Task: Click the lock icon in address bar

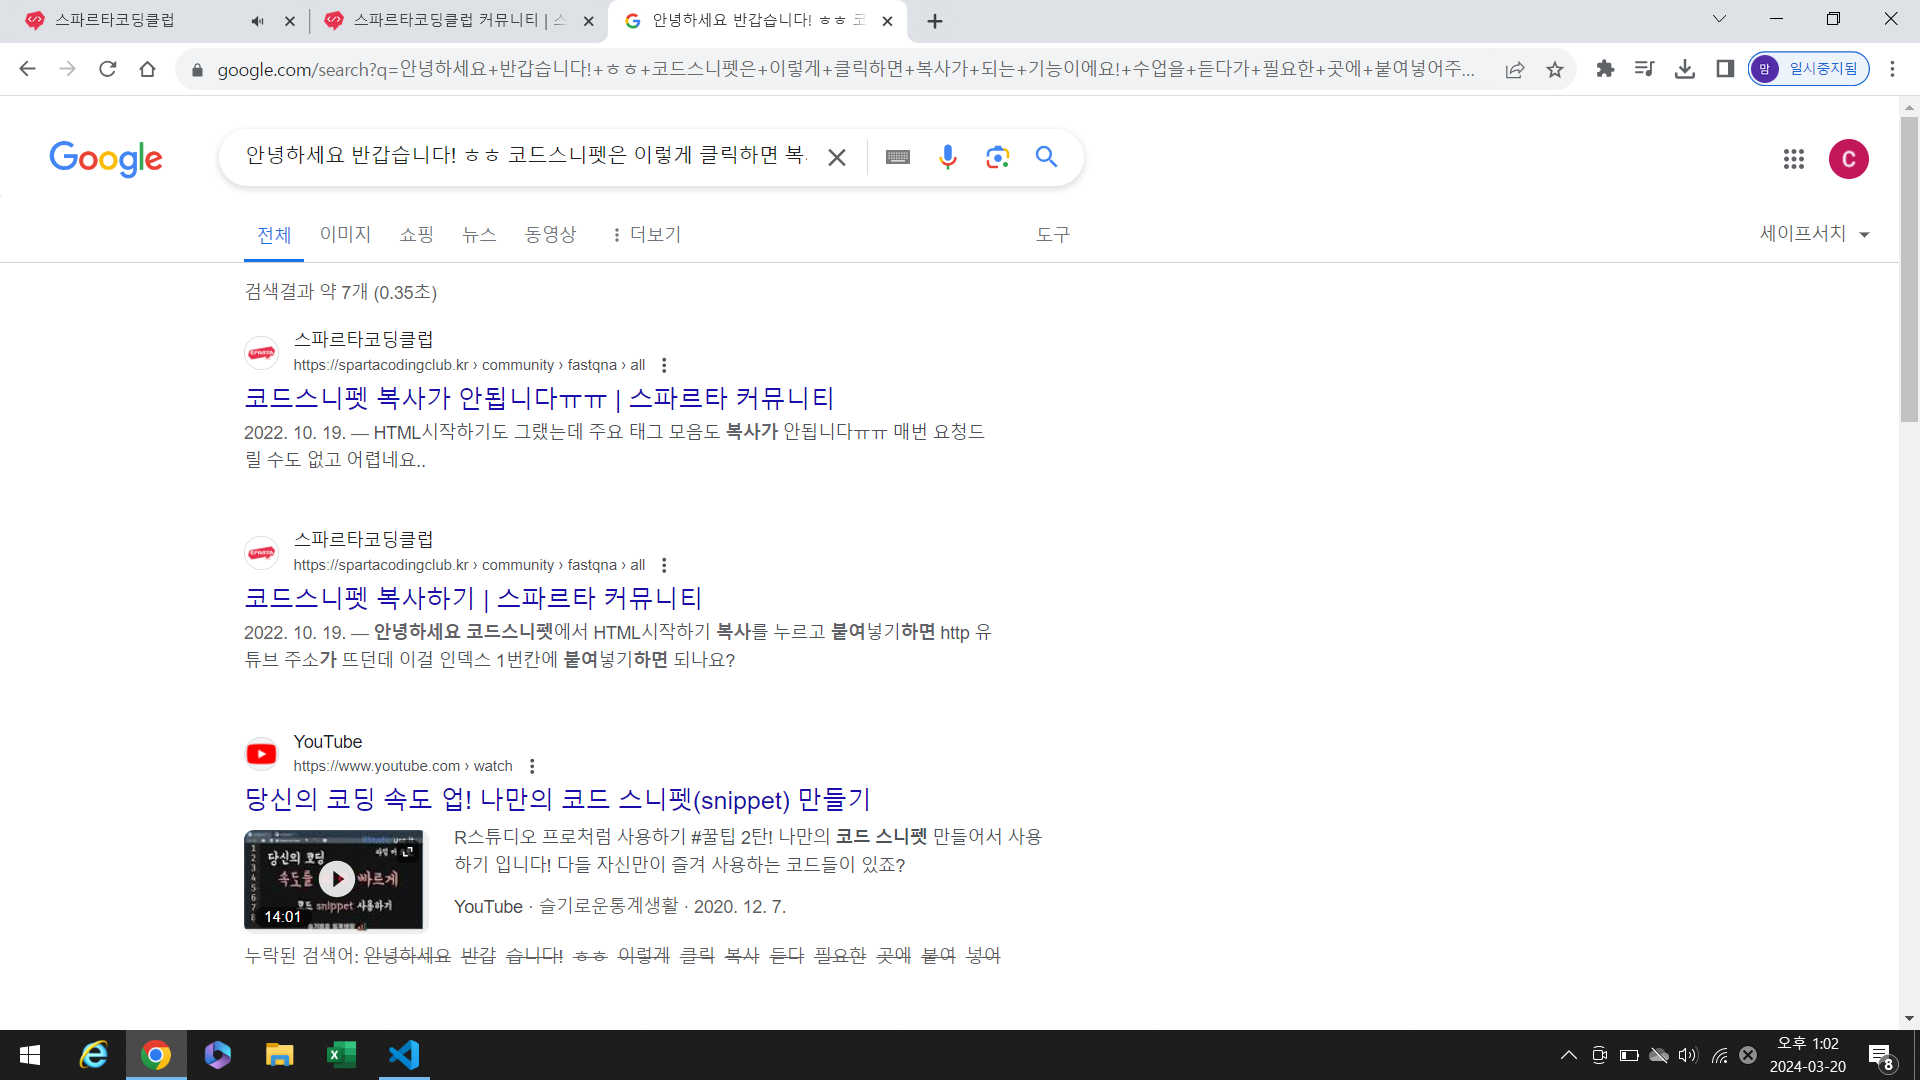Action: click(197, 70)
